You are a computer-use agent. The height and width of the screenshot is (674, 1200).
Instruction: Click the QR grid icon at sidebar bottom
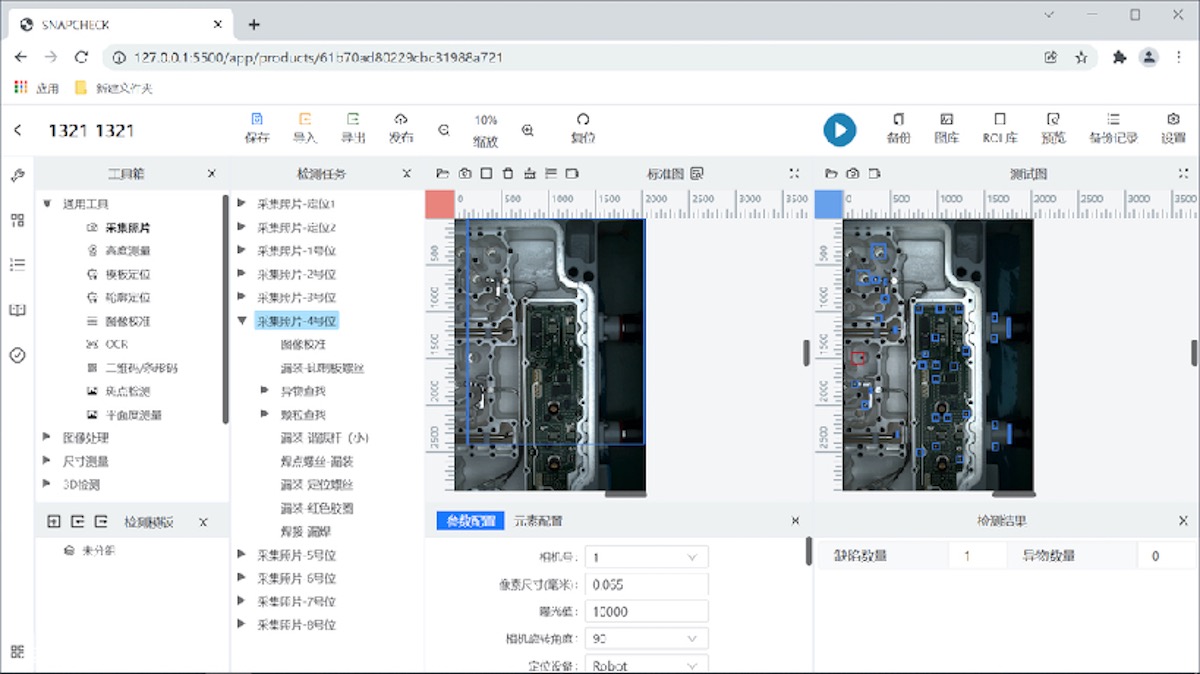[x=17, y=652]
